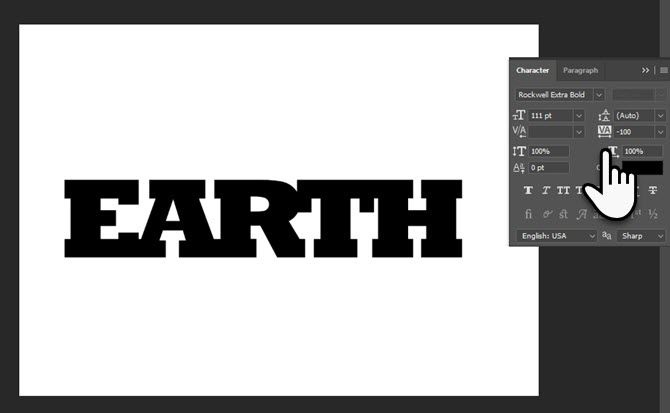This screenshot has width=670, height=413.
Task: Click the vertical scale icon
Action: 519,151
